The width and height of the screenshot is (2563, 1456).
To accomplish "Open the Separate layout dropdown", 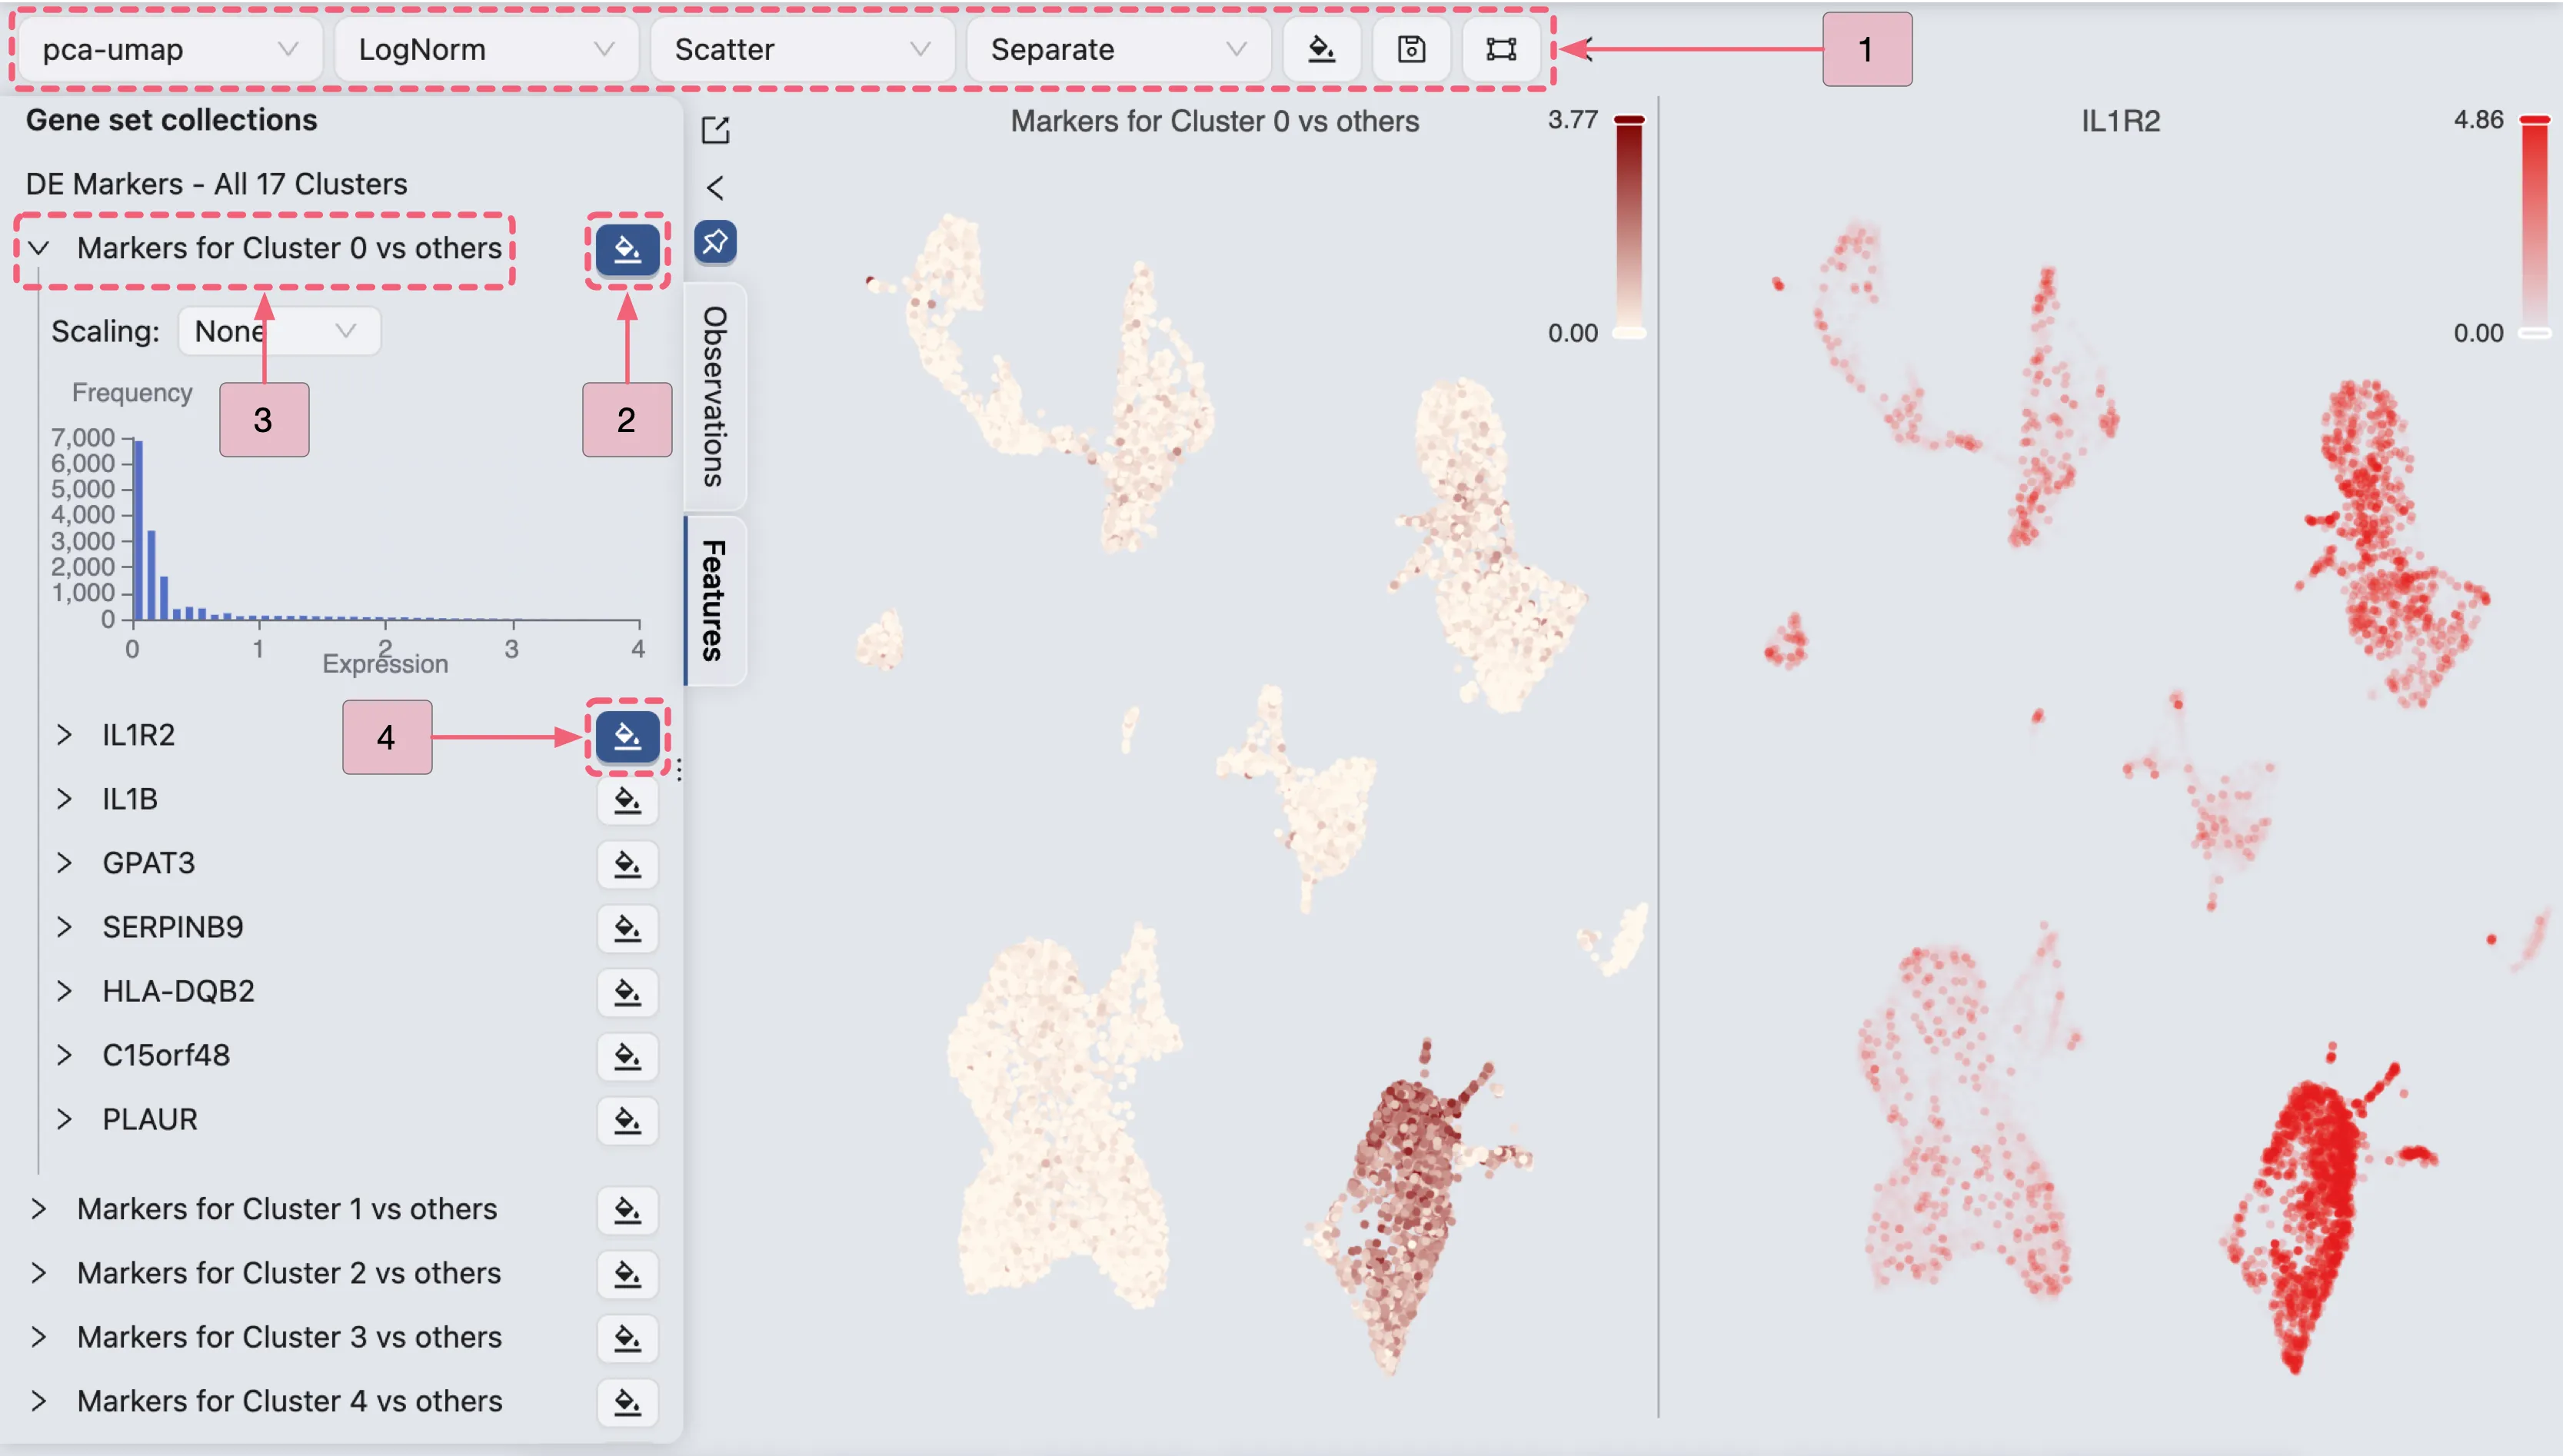I will 1117,49.
